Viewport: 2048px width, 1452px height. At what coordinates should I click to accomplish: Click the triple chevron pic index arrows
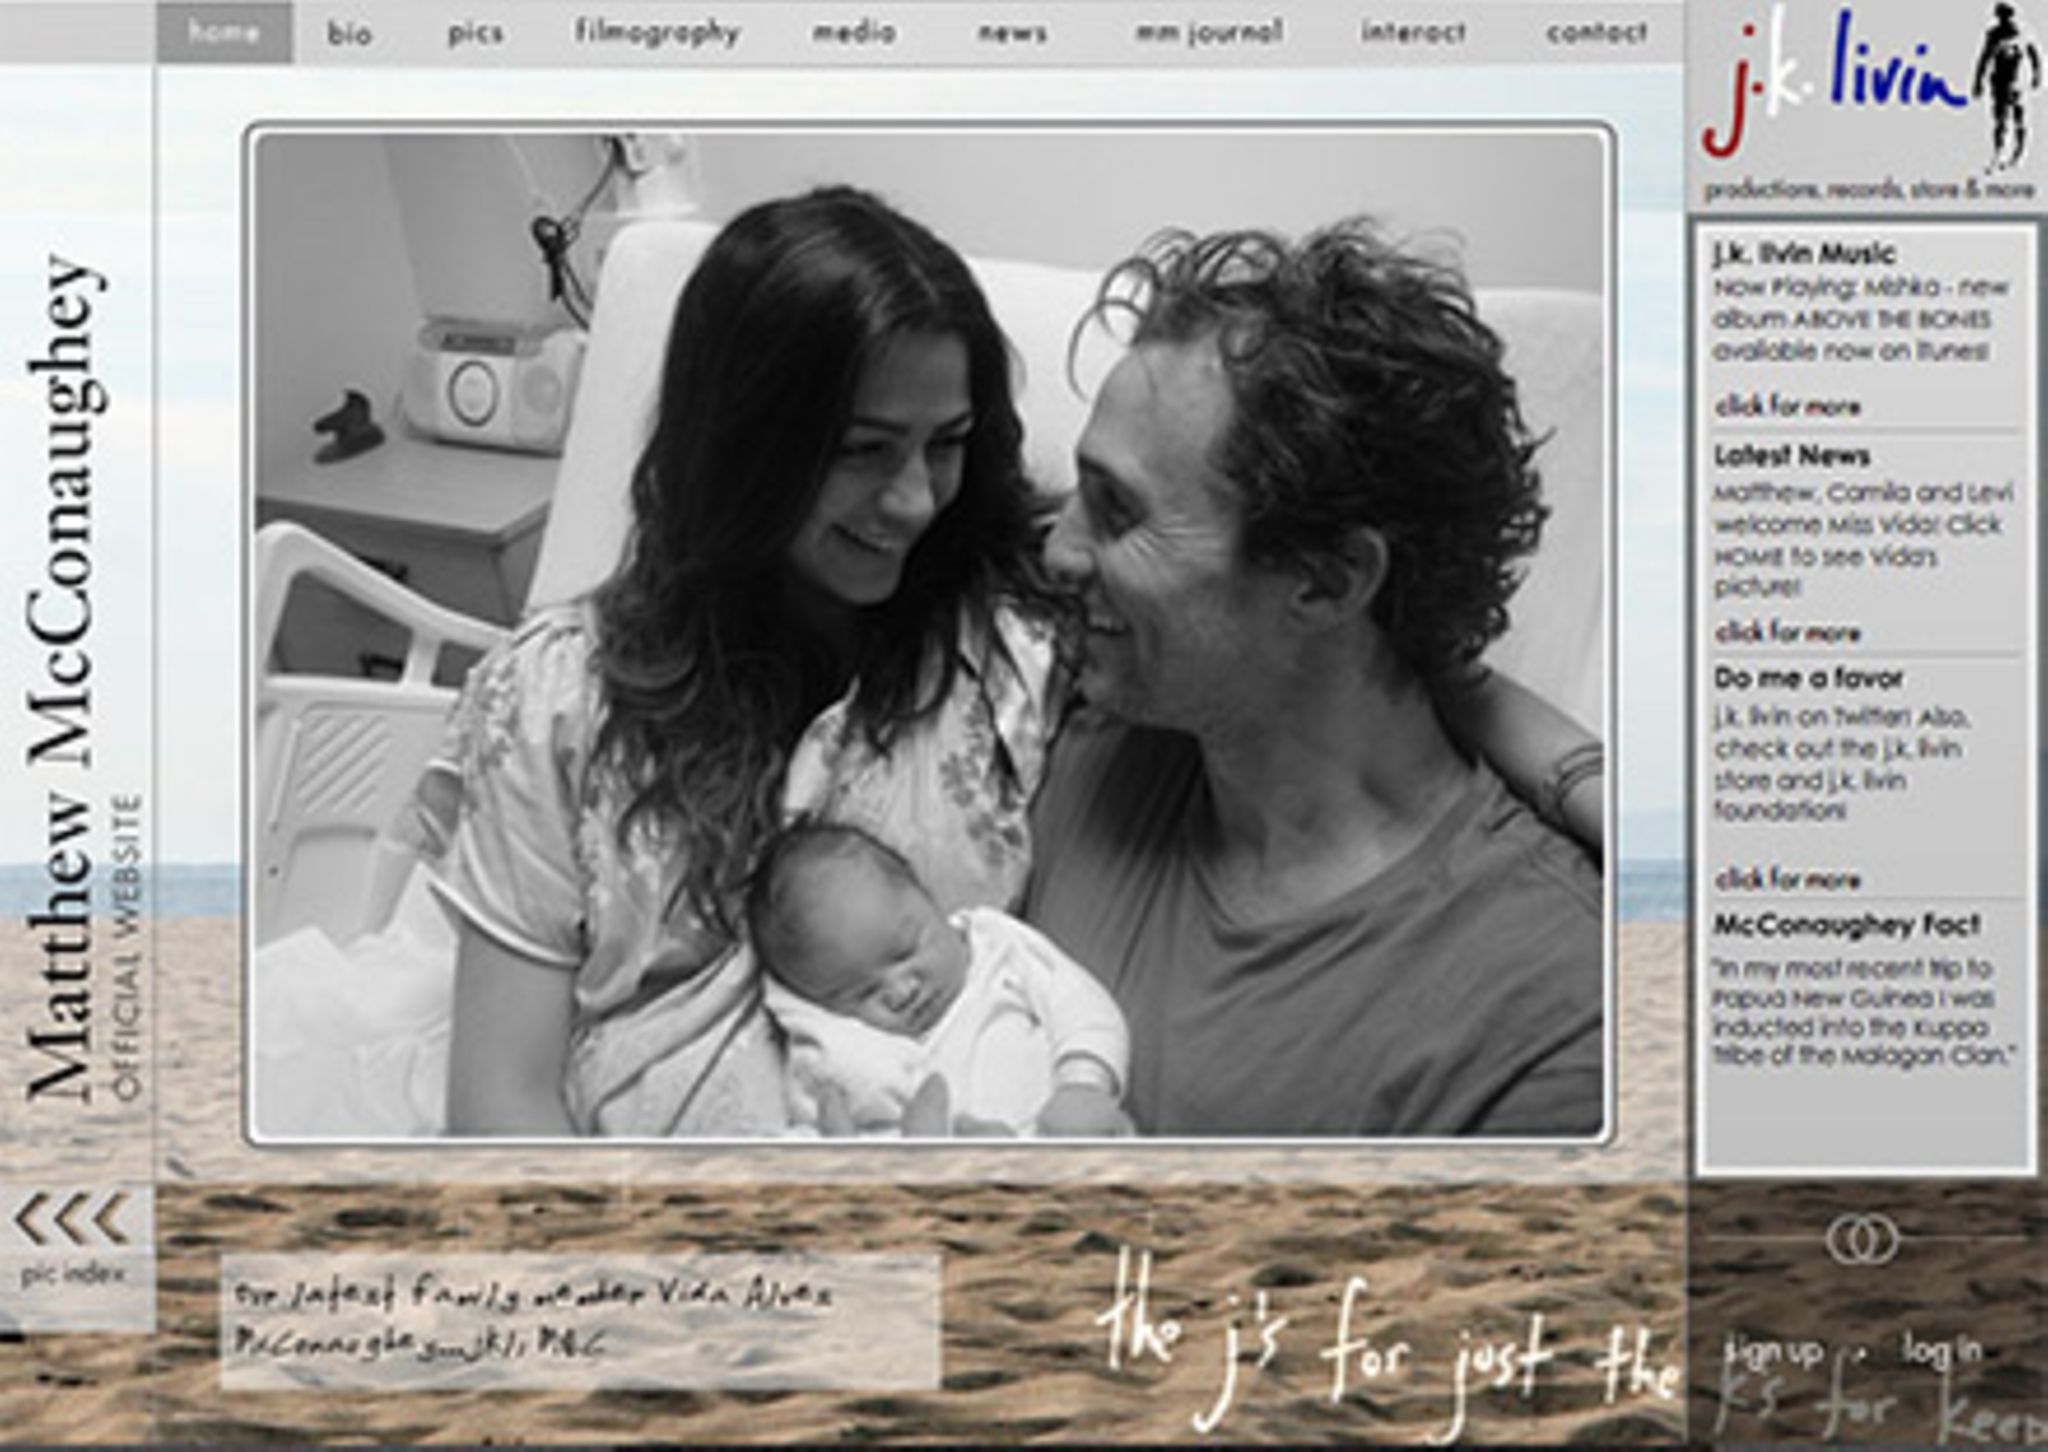coord(72,1218)
